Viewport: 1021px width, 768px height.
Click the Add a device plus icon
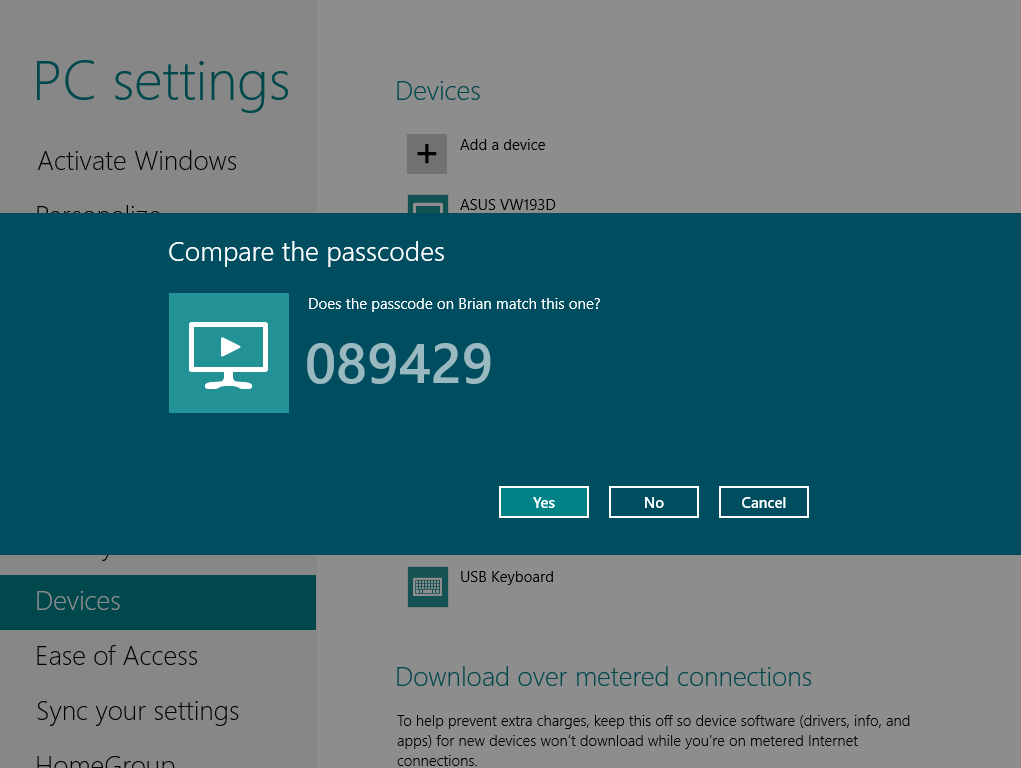(x=427, y=153)
